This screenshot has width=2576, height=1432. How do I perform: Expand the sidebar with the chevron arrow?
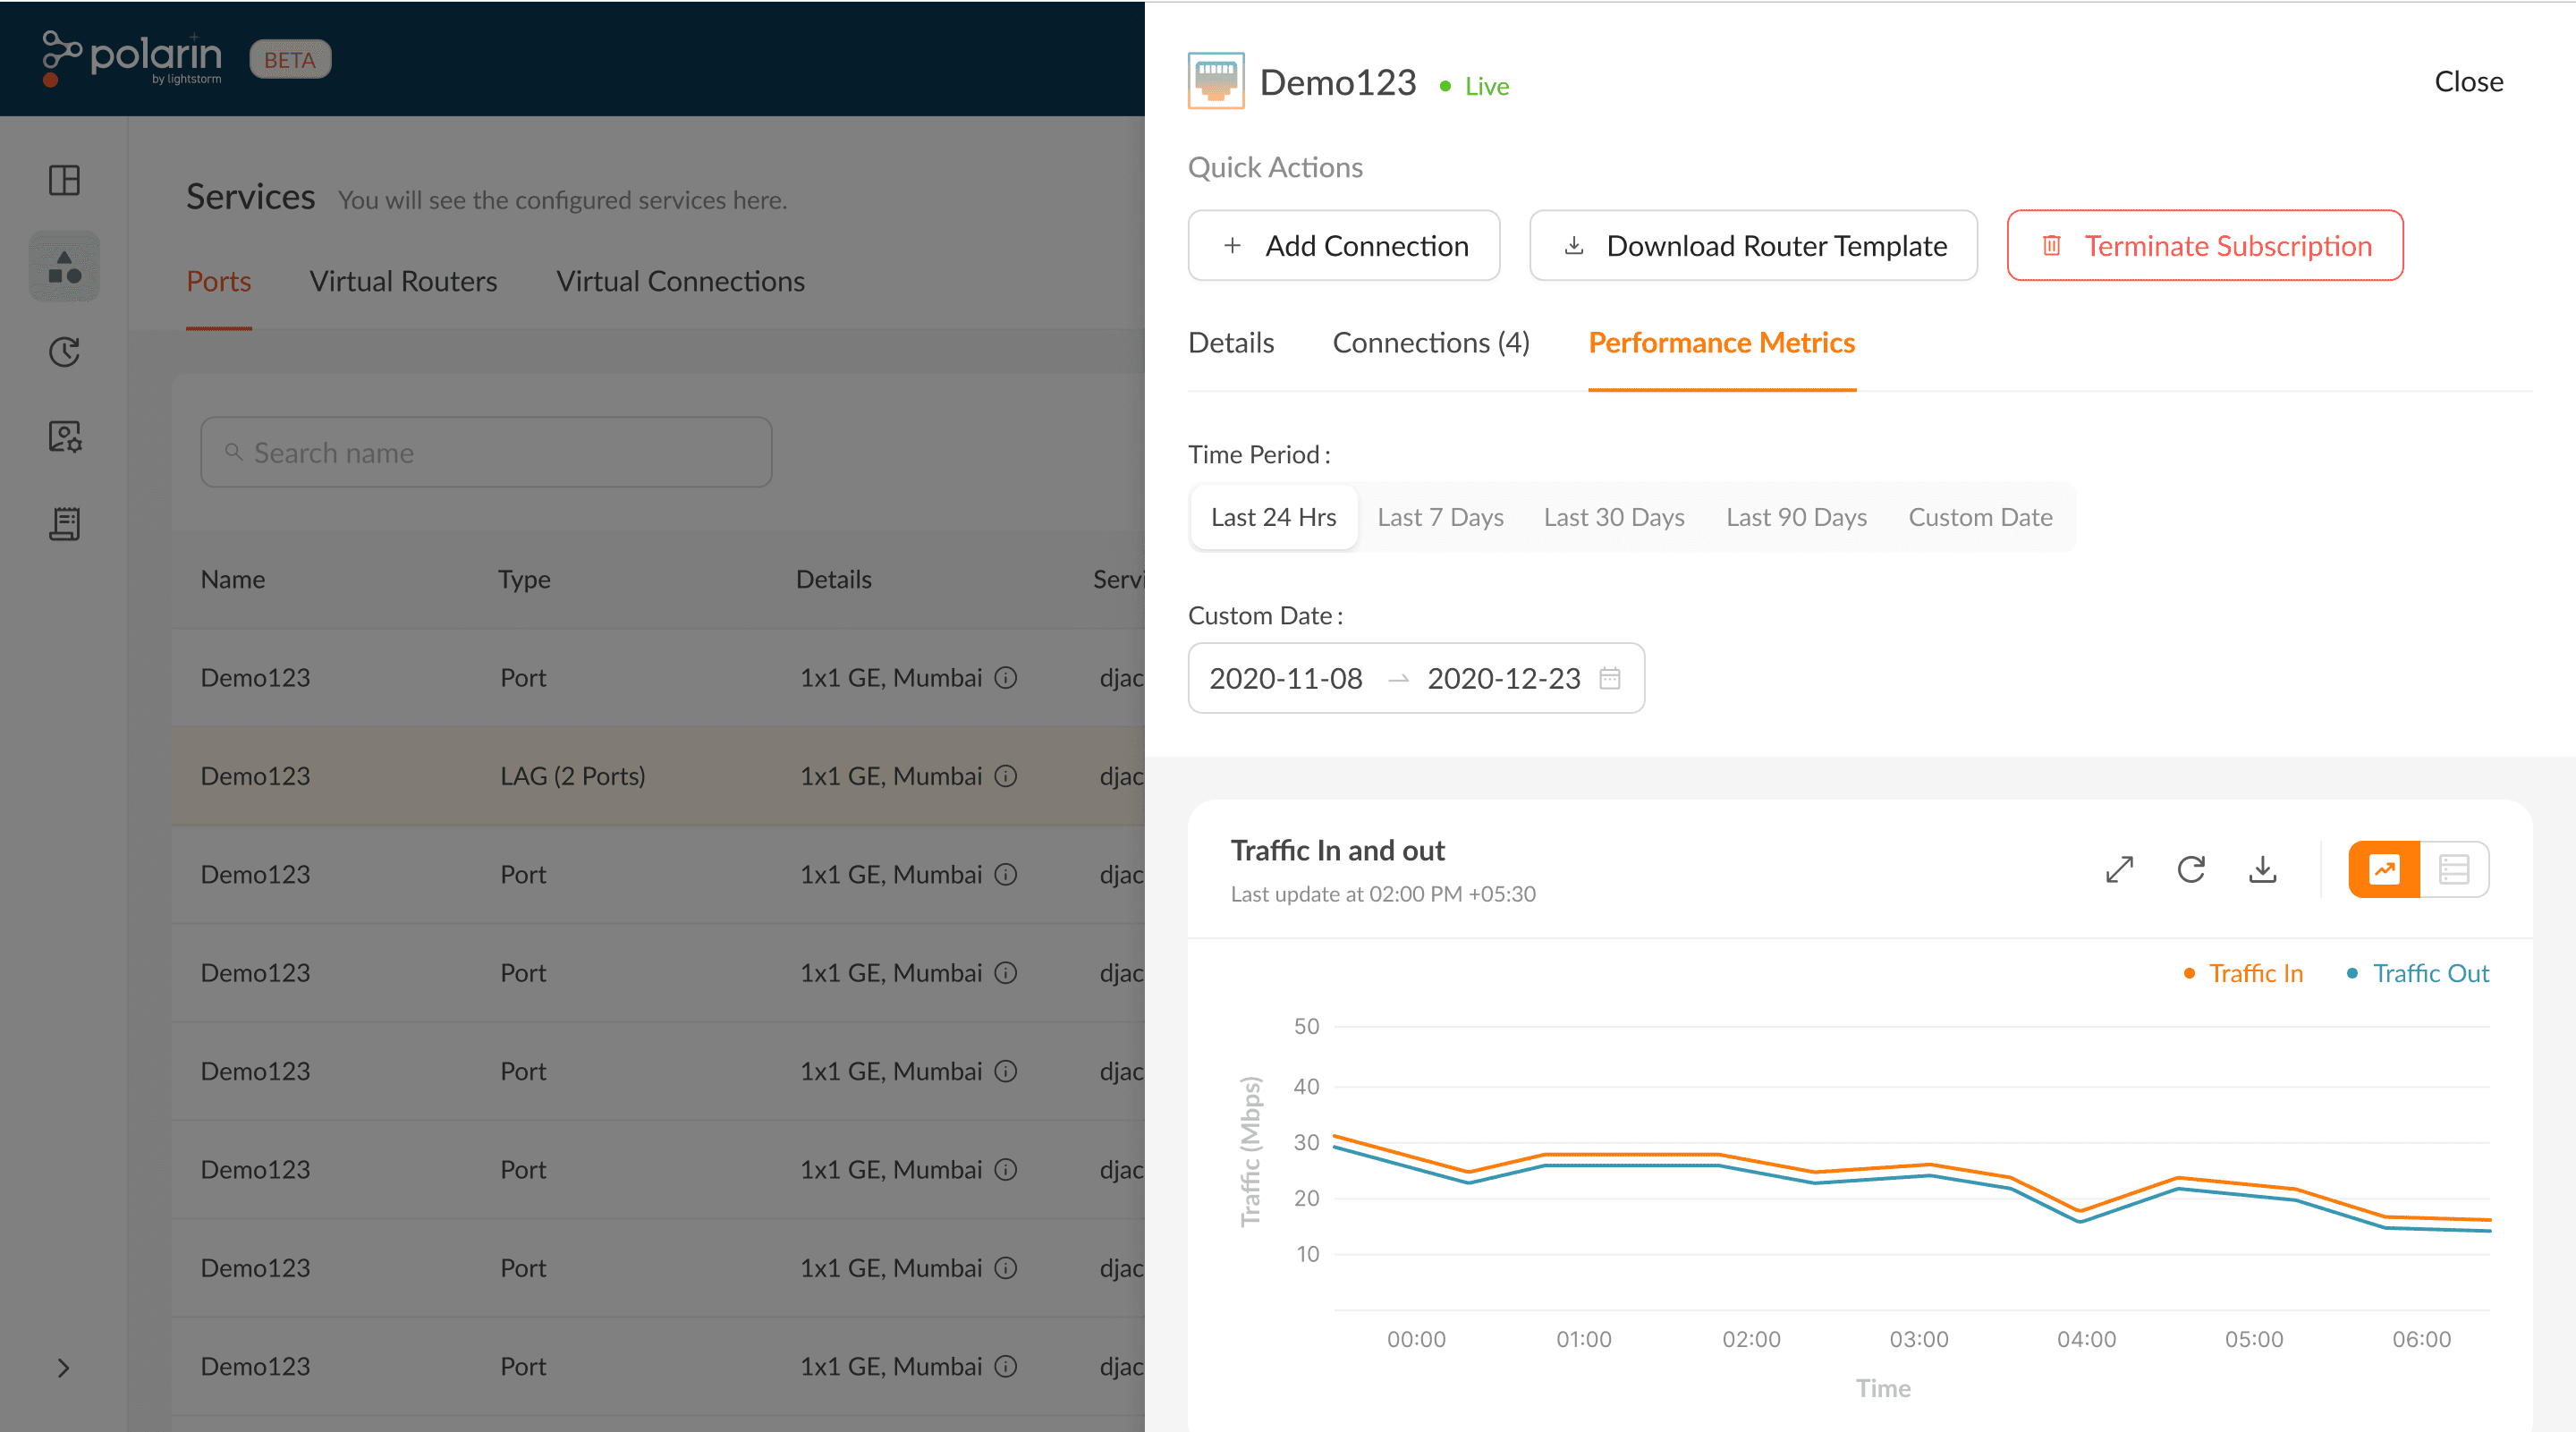pyautogui.click(x=64, y=1368)
